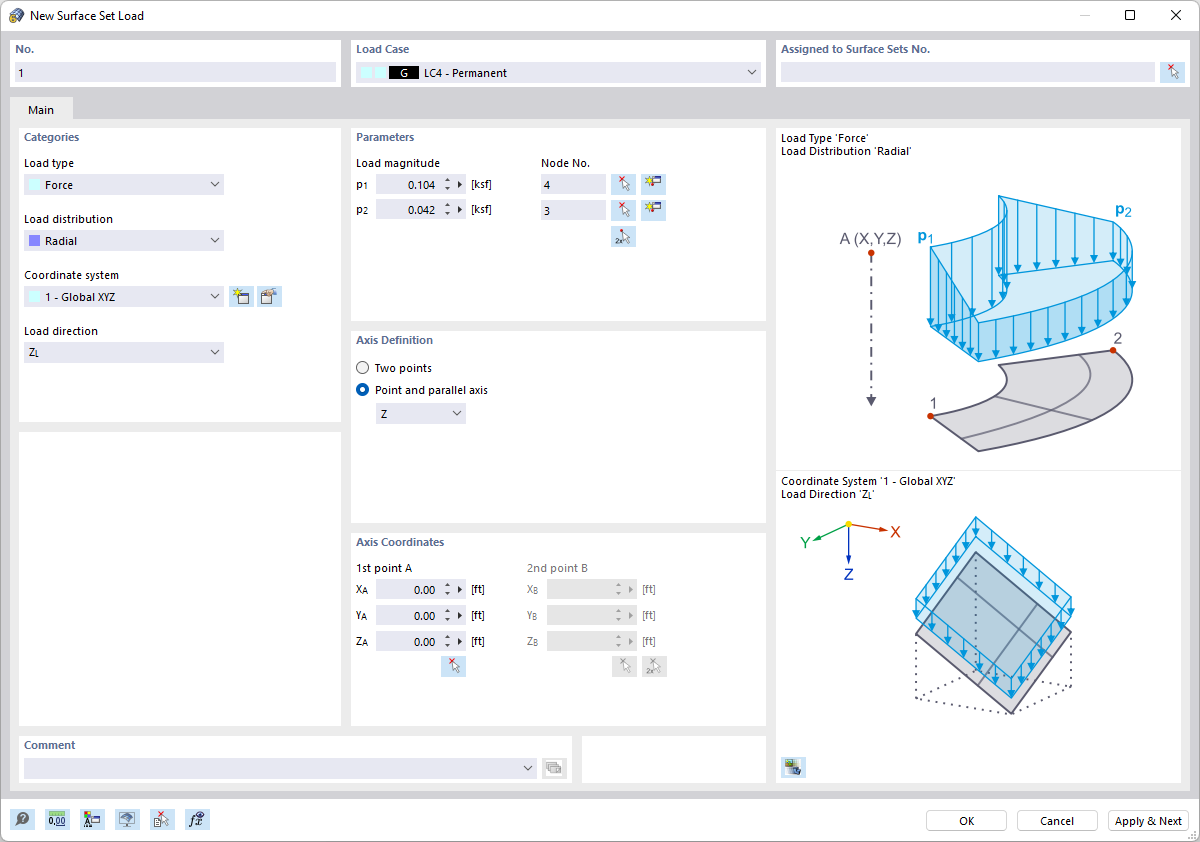
Task: Create a new coordinate system
Action: click(240, 296)
